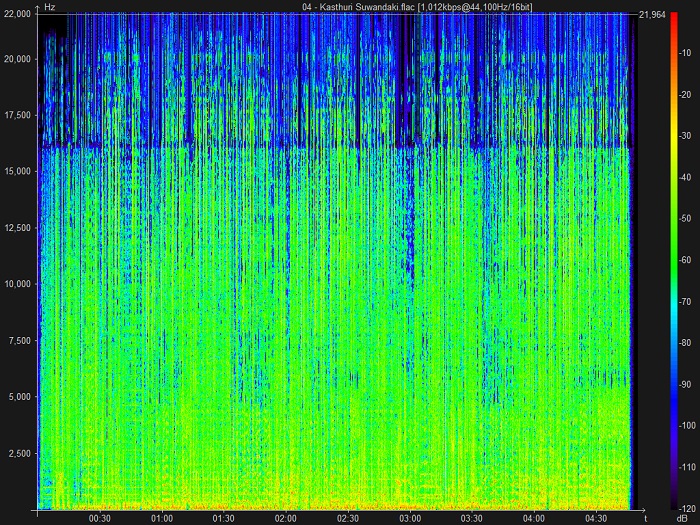Click the 03:00 time marker
This screenshot has height=525, width=700.
[x=410, y=518]
